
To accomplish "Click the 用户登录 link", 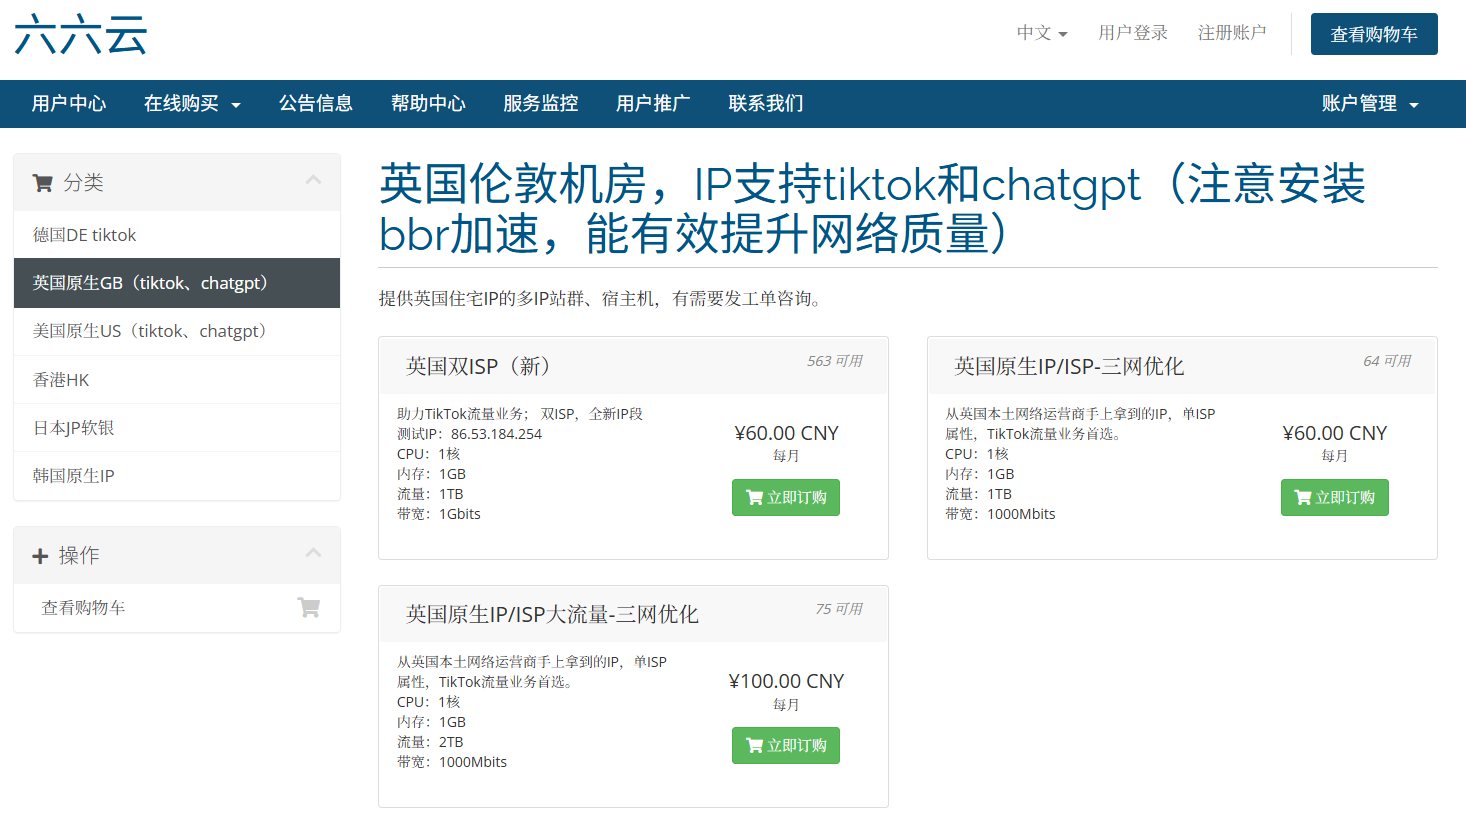I will (x=1132, y=33).
